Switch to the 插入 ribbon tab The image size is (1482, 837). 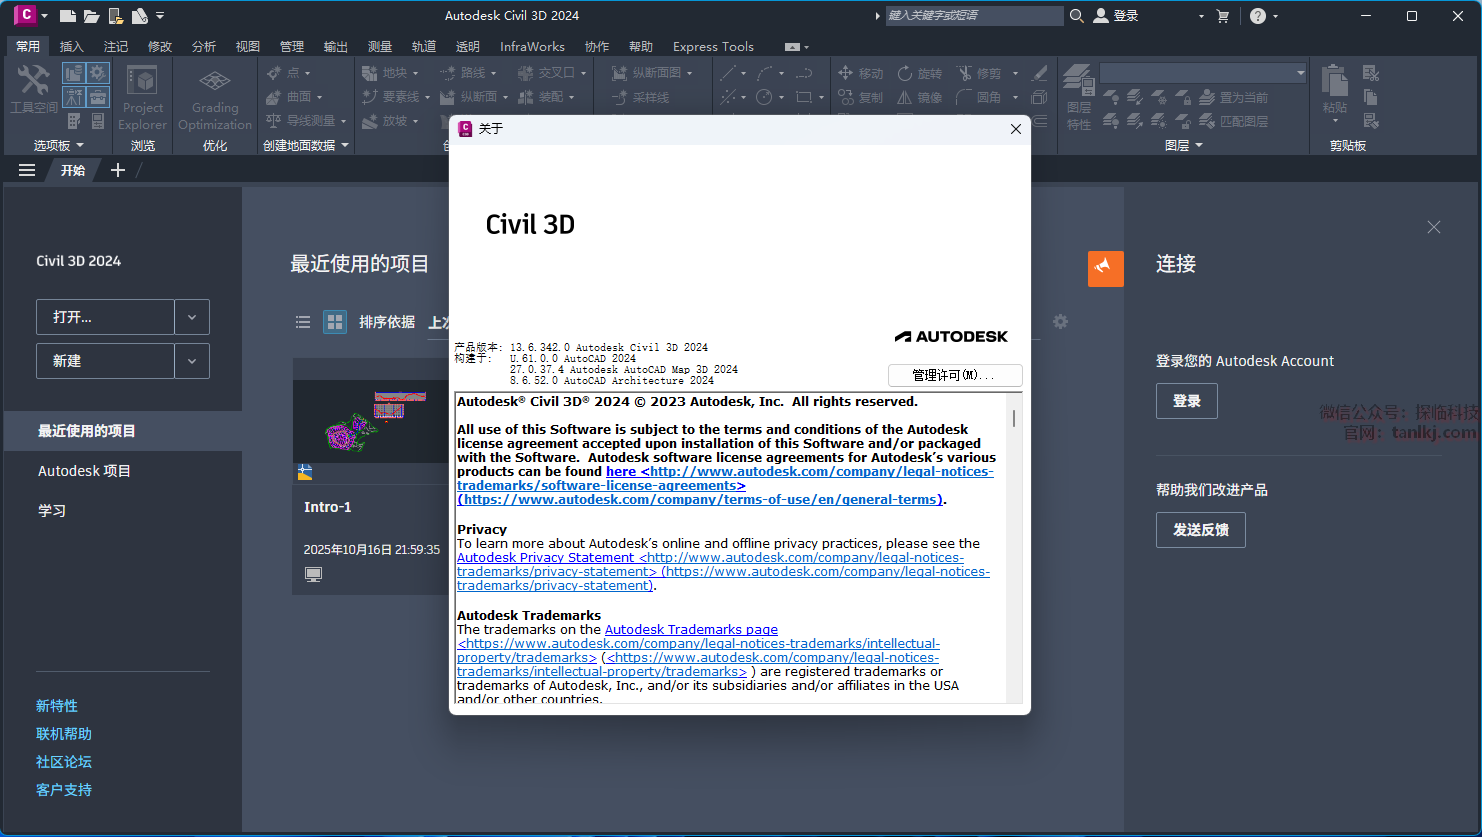coord(72,46)
